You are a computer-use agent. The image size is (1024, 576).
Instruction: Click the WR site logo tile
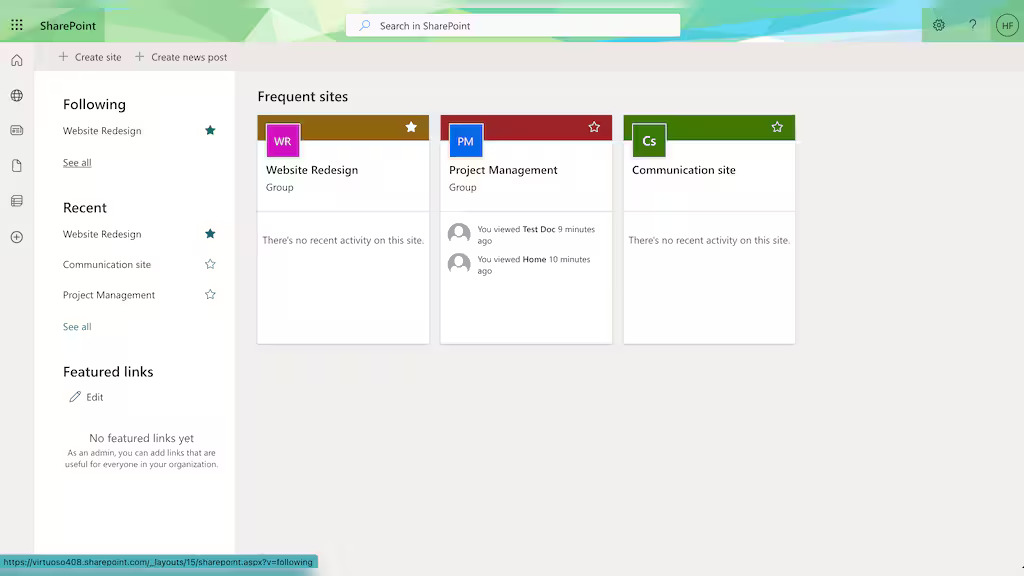(x=283, y=140)
